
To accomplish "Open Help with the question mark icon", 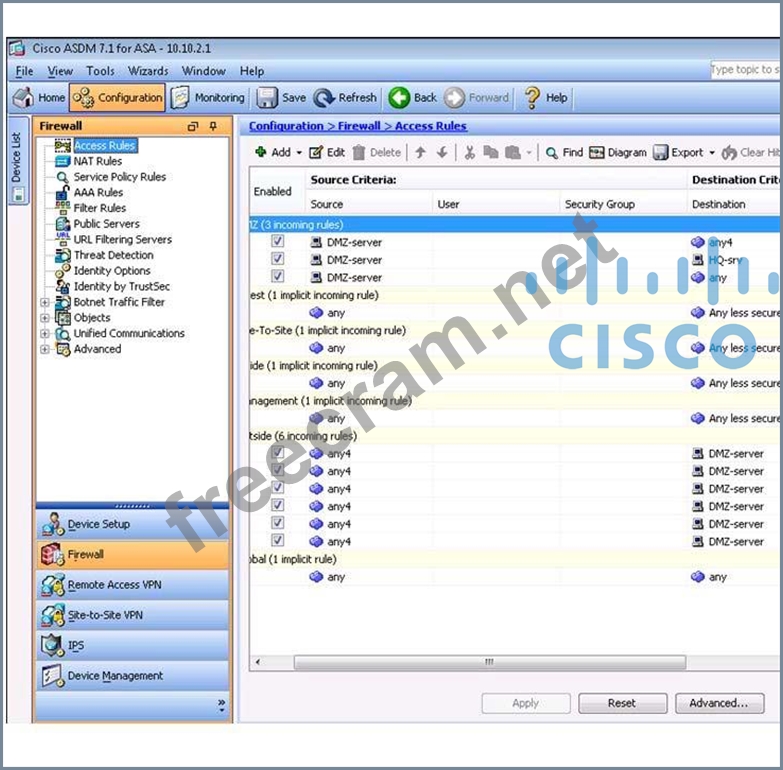I will point(532,98).
